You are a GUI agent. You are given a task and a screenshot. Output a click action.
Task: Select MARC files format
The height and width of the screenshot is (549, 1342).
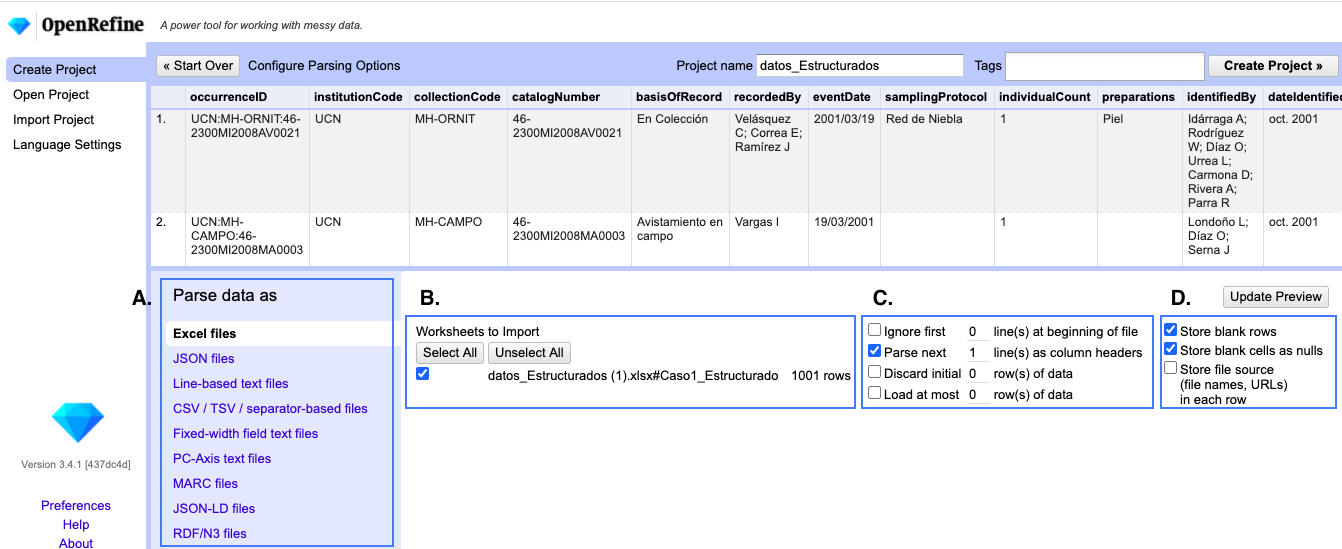tap(206, 484)
